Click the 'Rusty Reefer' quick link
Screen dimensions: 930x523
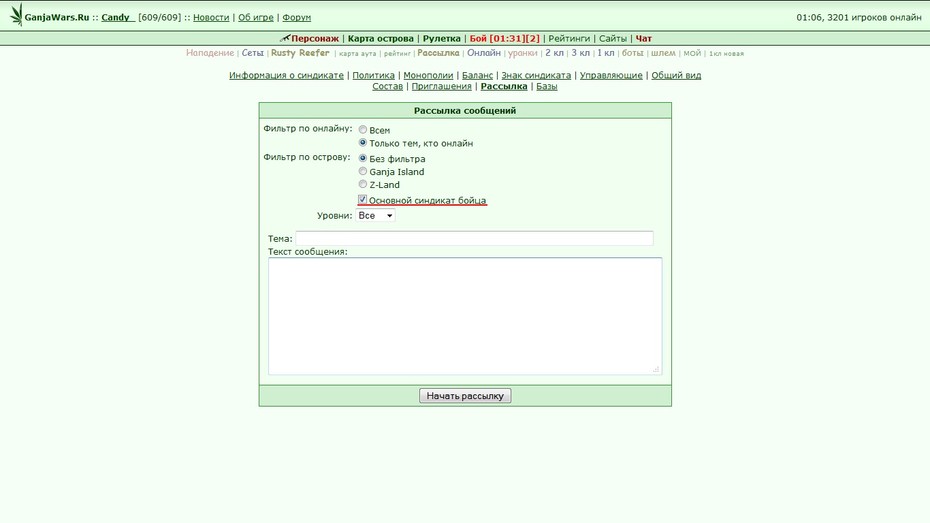coord(300,53)
